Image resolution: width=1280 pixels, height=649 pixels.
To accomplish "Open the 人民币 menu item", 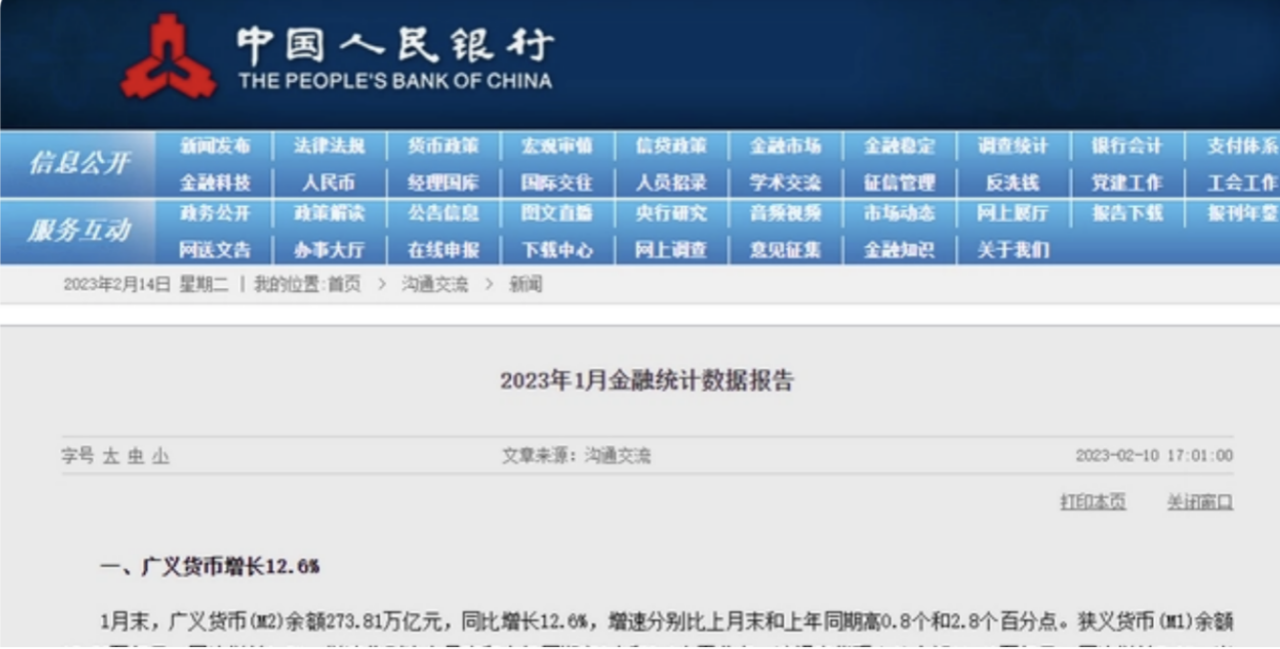I will click(330, 182).
